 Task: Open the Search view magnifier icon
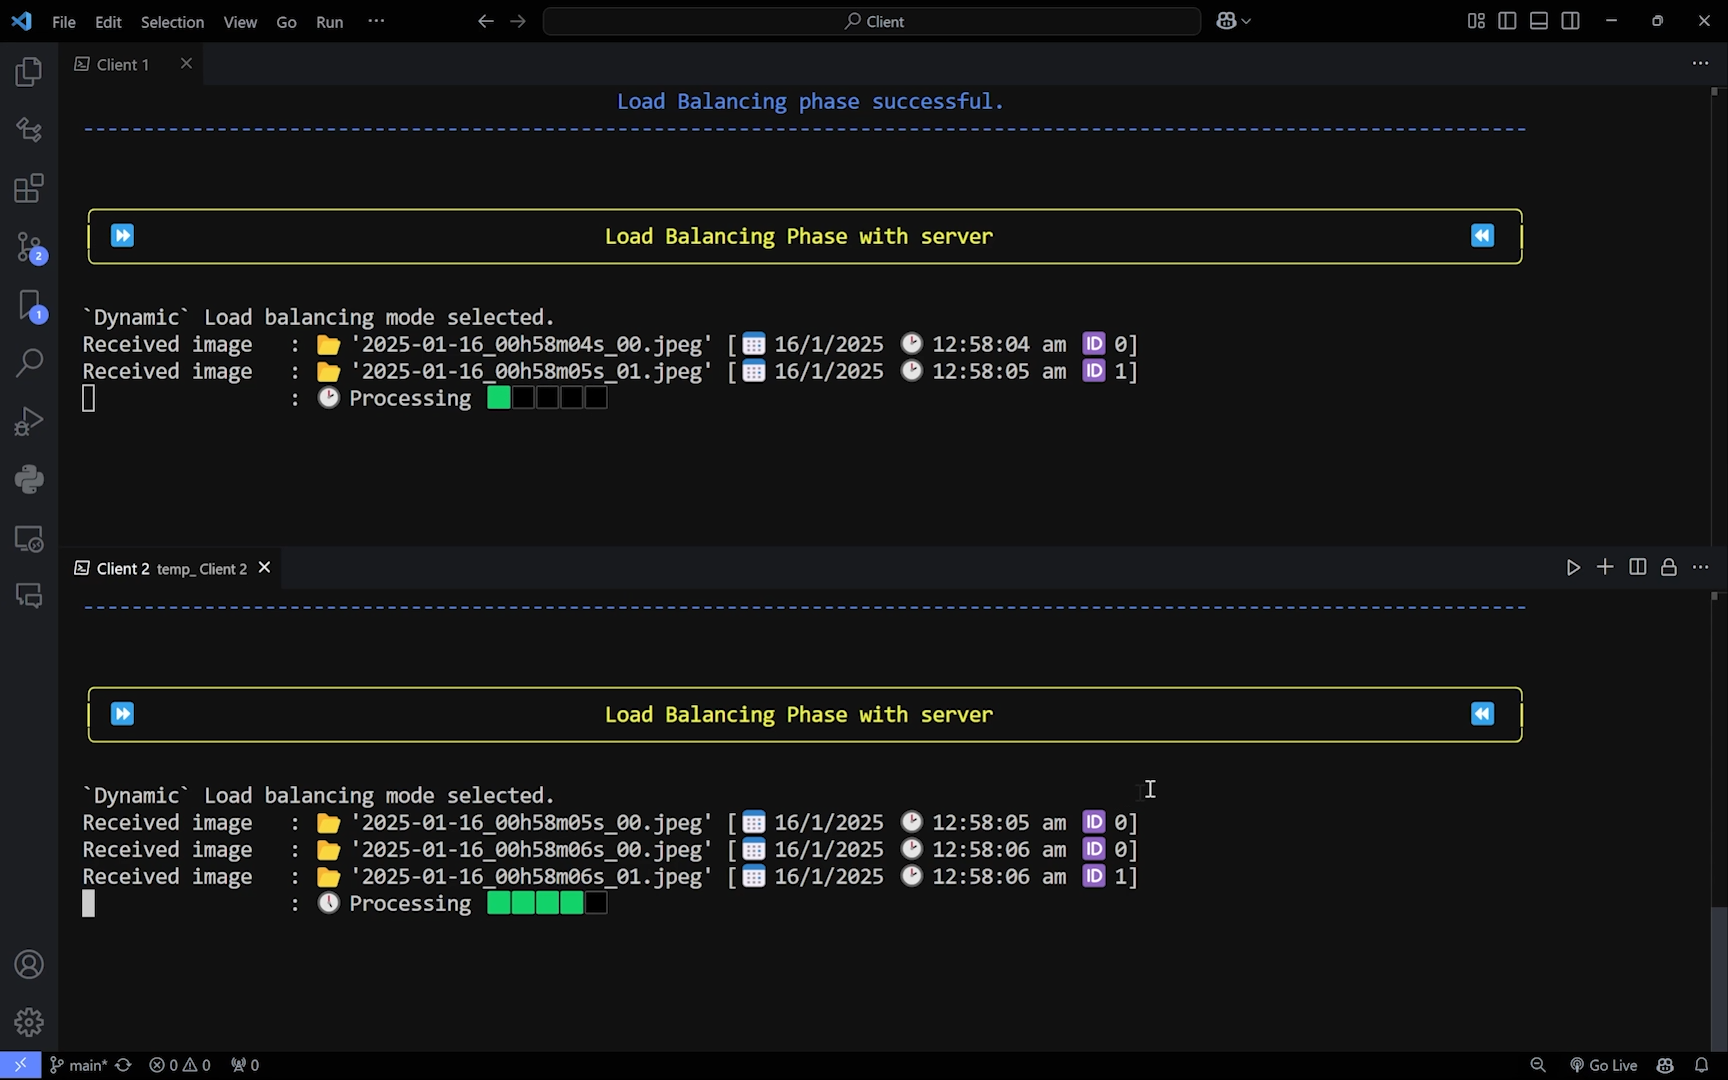pyautogui.click(x=29, y=363)
